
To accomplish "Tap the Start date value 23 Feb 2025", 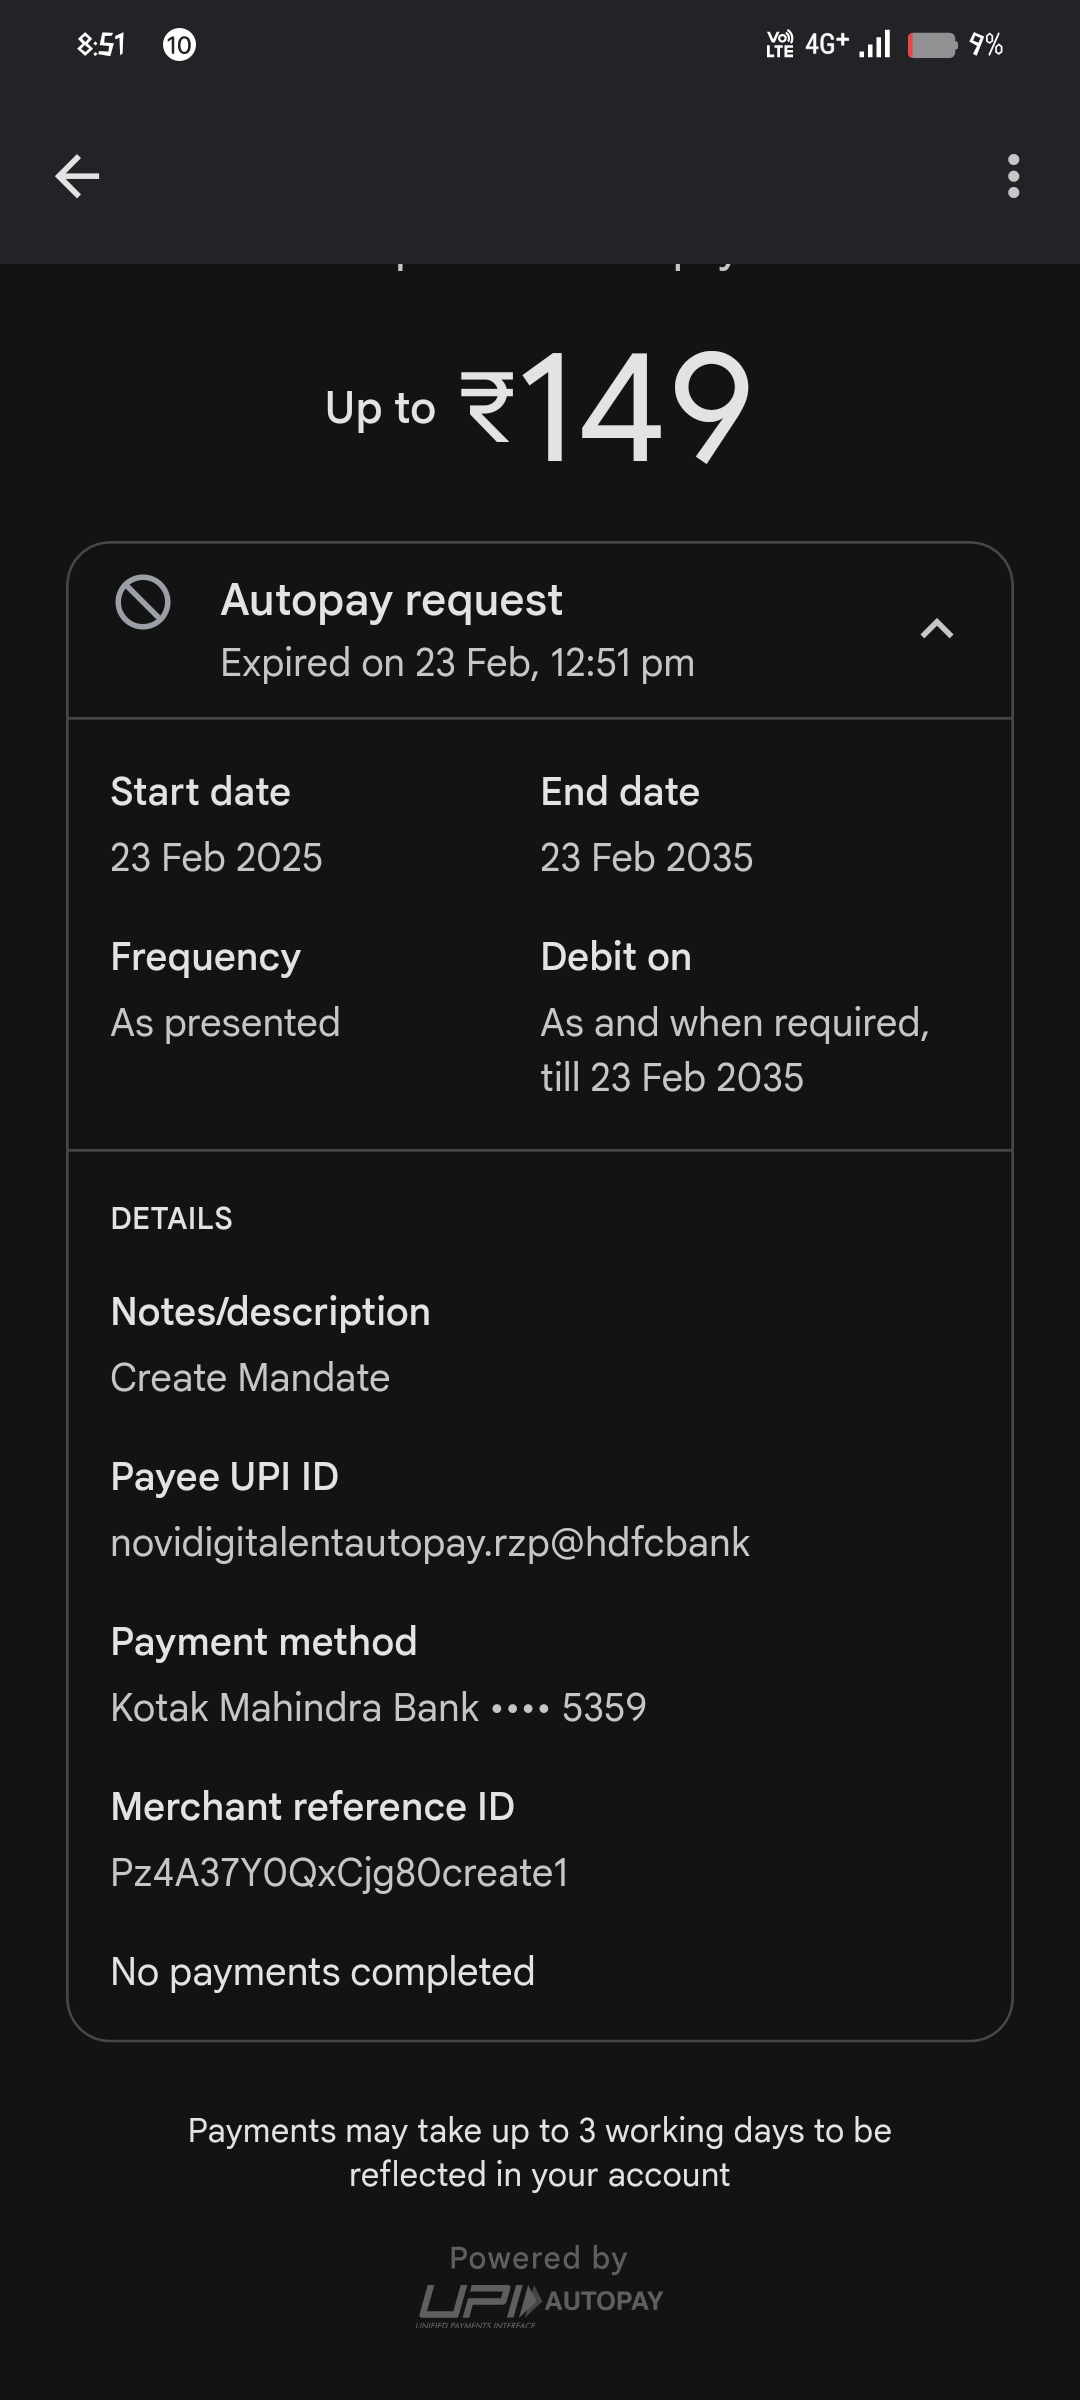I will (216, 858).
